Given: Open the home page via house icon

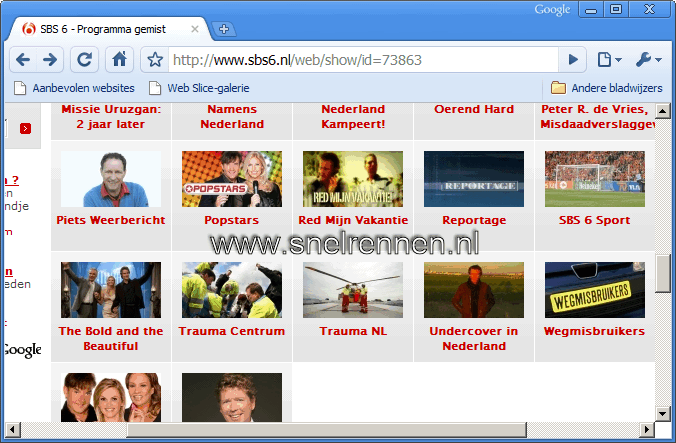Looking at the screenshot, I should 119,59.
